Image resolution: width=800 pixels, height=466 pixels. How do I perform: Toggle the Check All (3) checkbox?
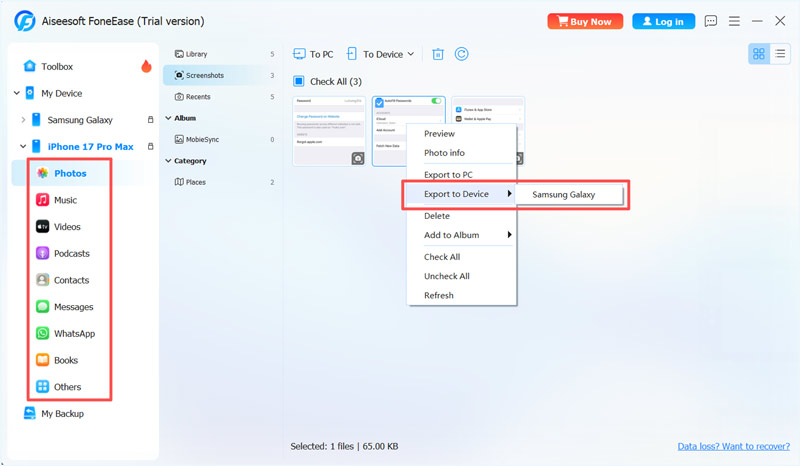299,81
